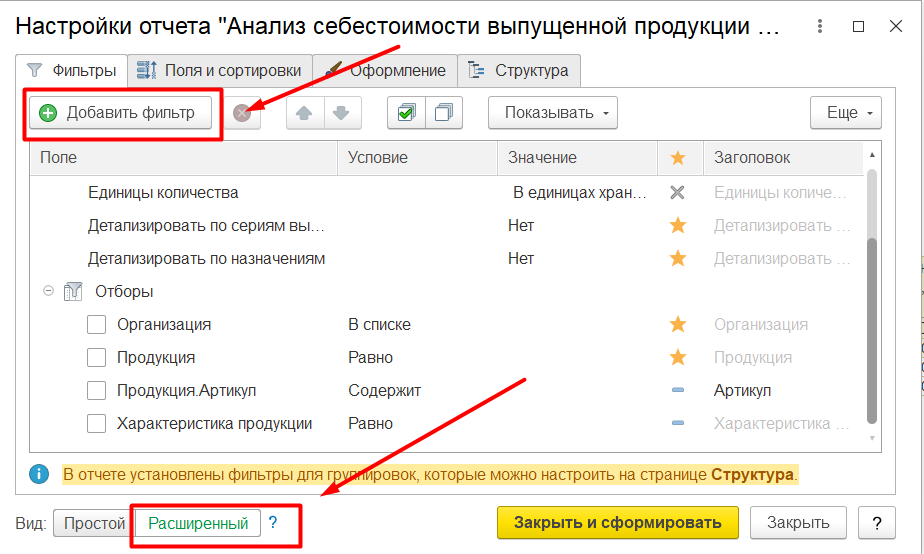
Task: Toggle star in Организация row
Action: tap(678, 324)
